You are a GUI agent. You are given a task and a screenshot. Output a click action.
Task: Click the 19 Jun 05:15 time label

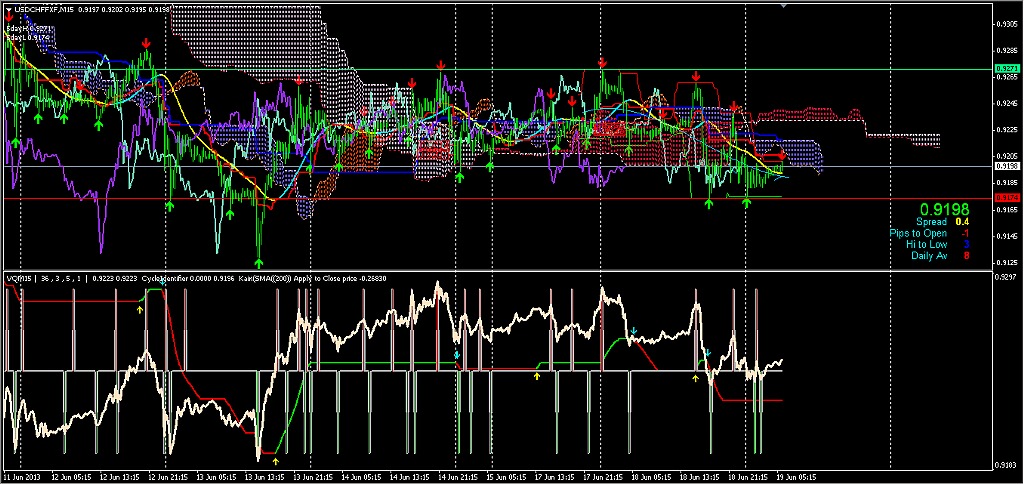click(x=795, y=476)
